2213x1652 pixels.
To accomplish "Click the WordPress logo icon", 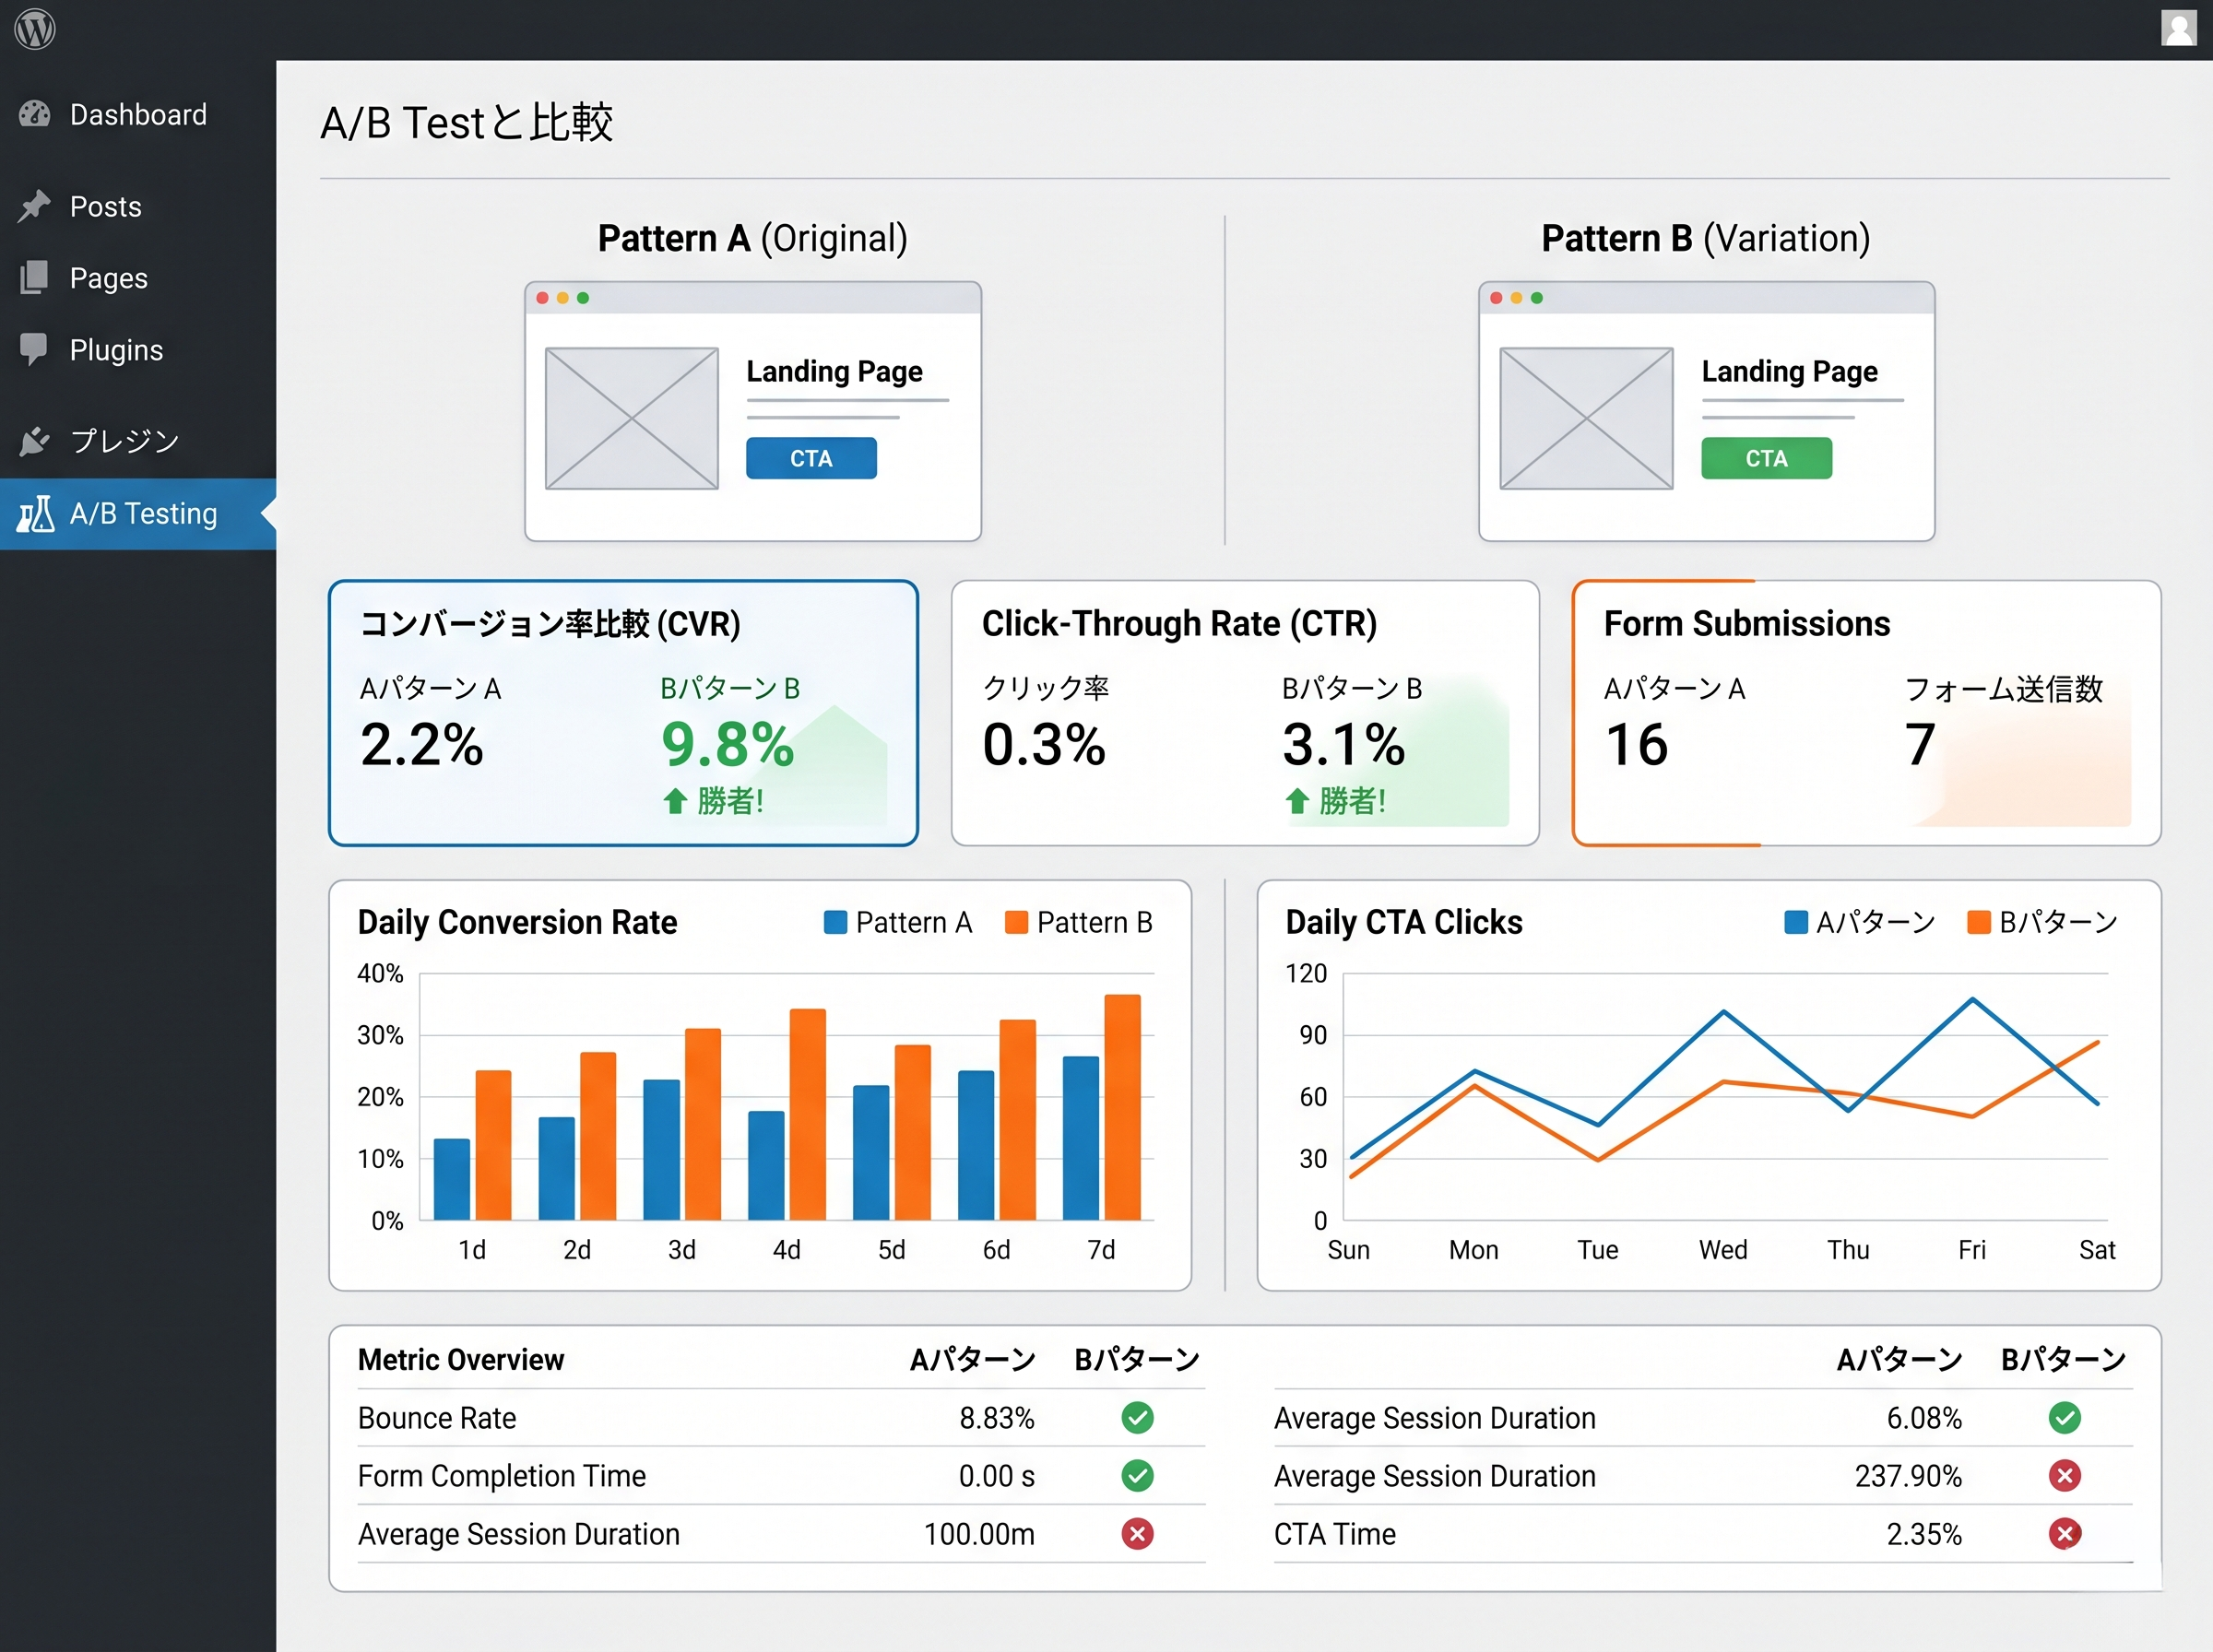I will click(35, 29).
